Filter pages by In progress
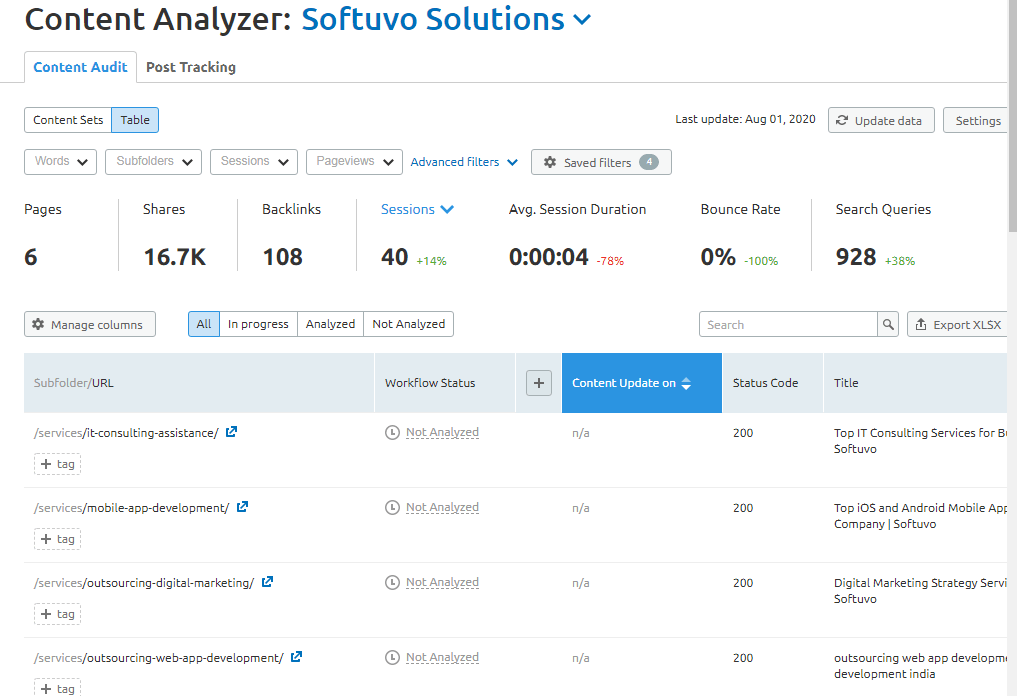The image size is (1017, 696). pyautogui.click(x=258, y=324)
